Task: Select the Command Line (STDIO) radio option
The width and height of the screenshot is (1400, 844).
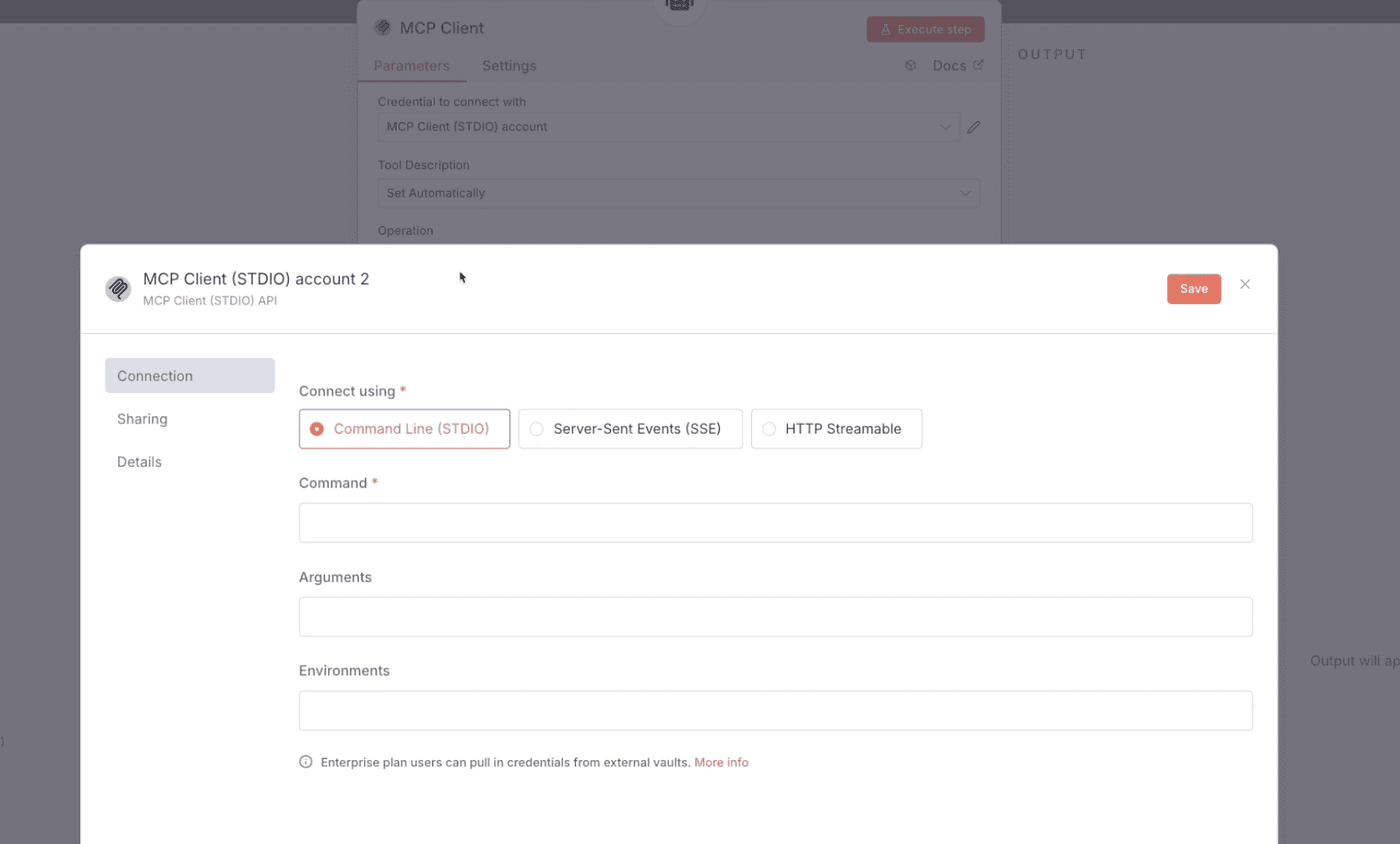Action: coord(404,429)
